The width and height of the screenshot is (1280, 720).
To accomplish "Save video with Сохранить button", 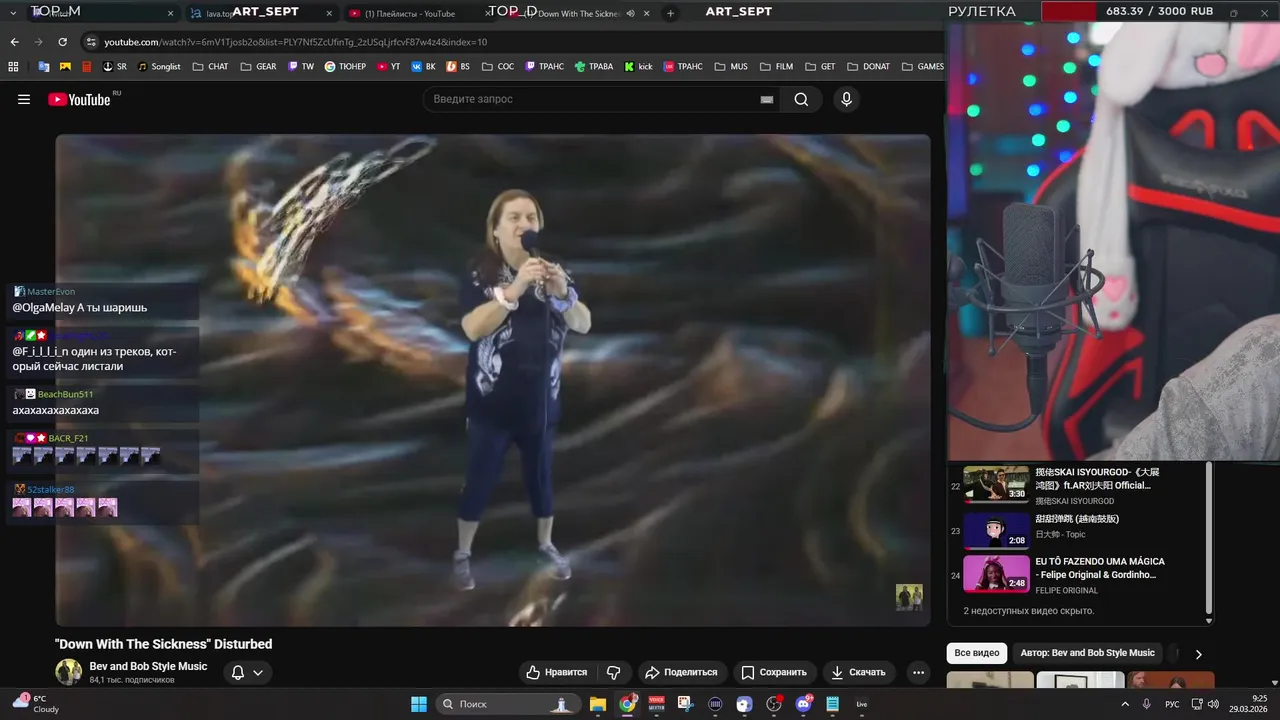I will [774, 672].
